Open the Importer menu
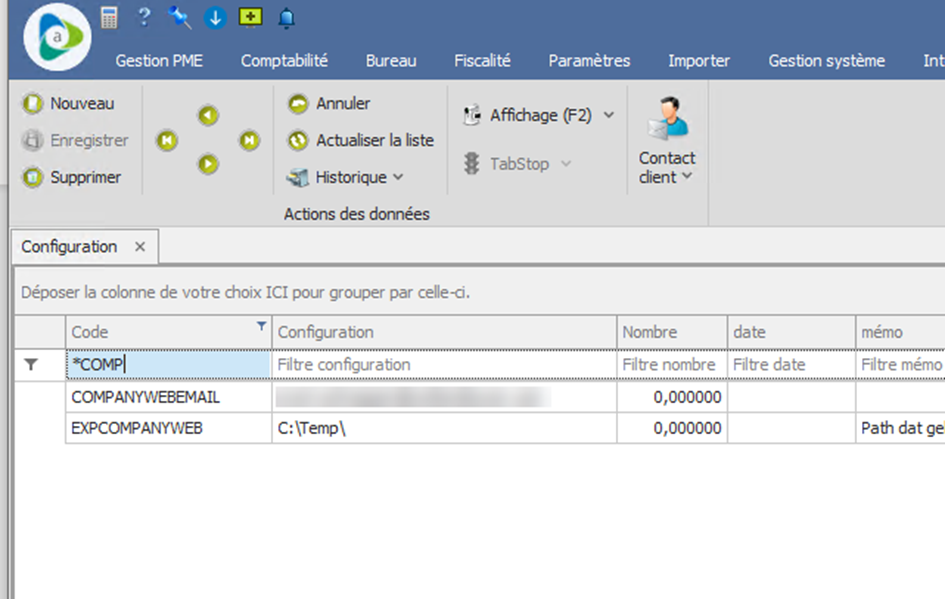 (699, 61)
